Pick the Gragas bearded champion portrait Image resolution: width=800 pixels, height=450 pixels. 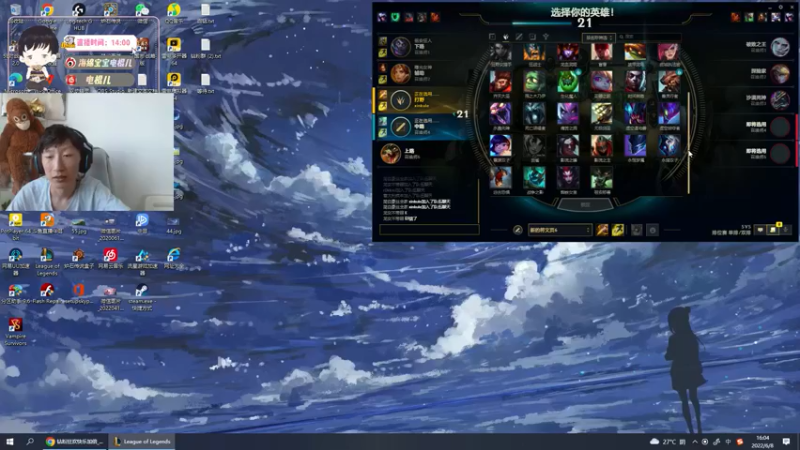click(669, 83)
